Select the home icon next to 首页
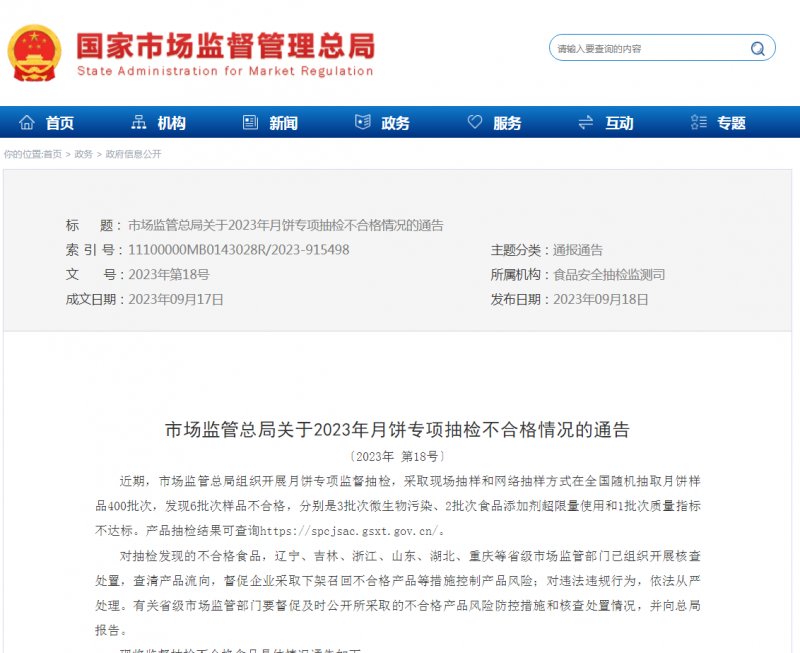Viewport: 800px width, 653px height. (27, 121)
